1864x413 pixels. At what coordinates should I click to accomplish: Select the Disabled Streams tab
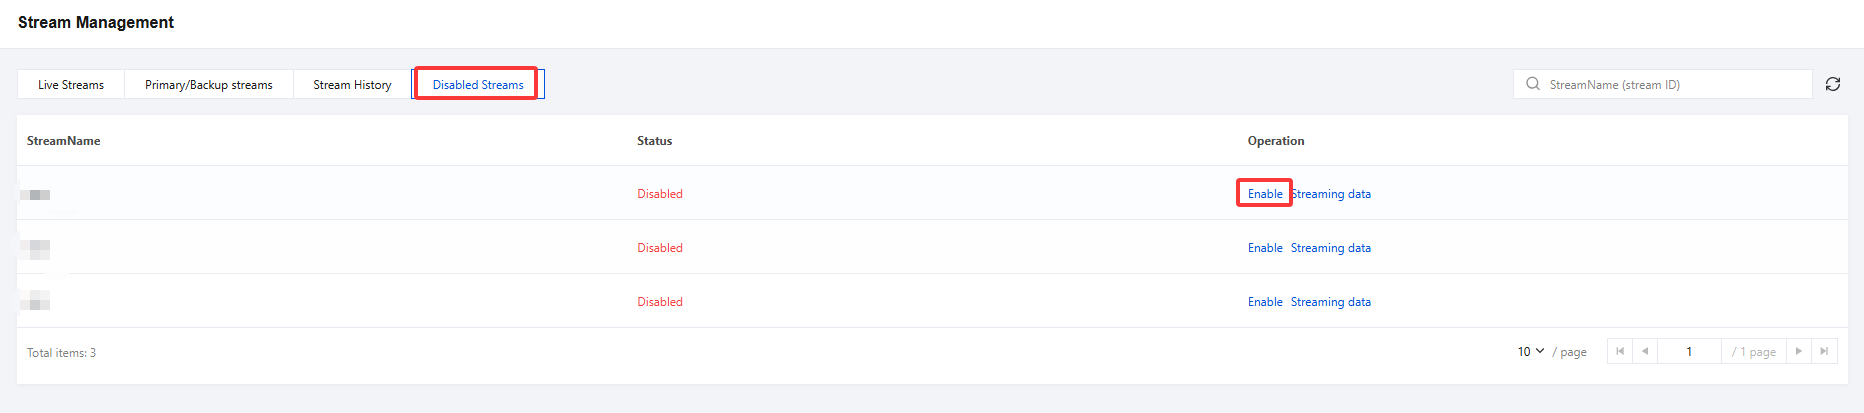click(x=478, y=85)
